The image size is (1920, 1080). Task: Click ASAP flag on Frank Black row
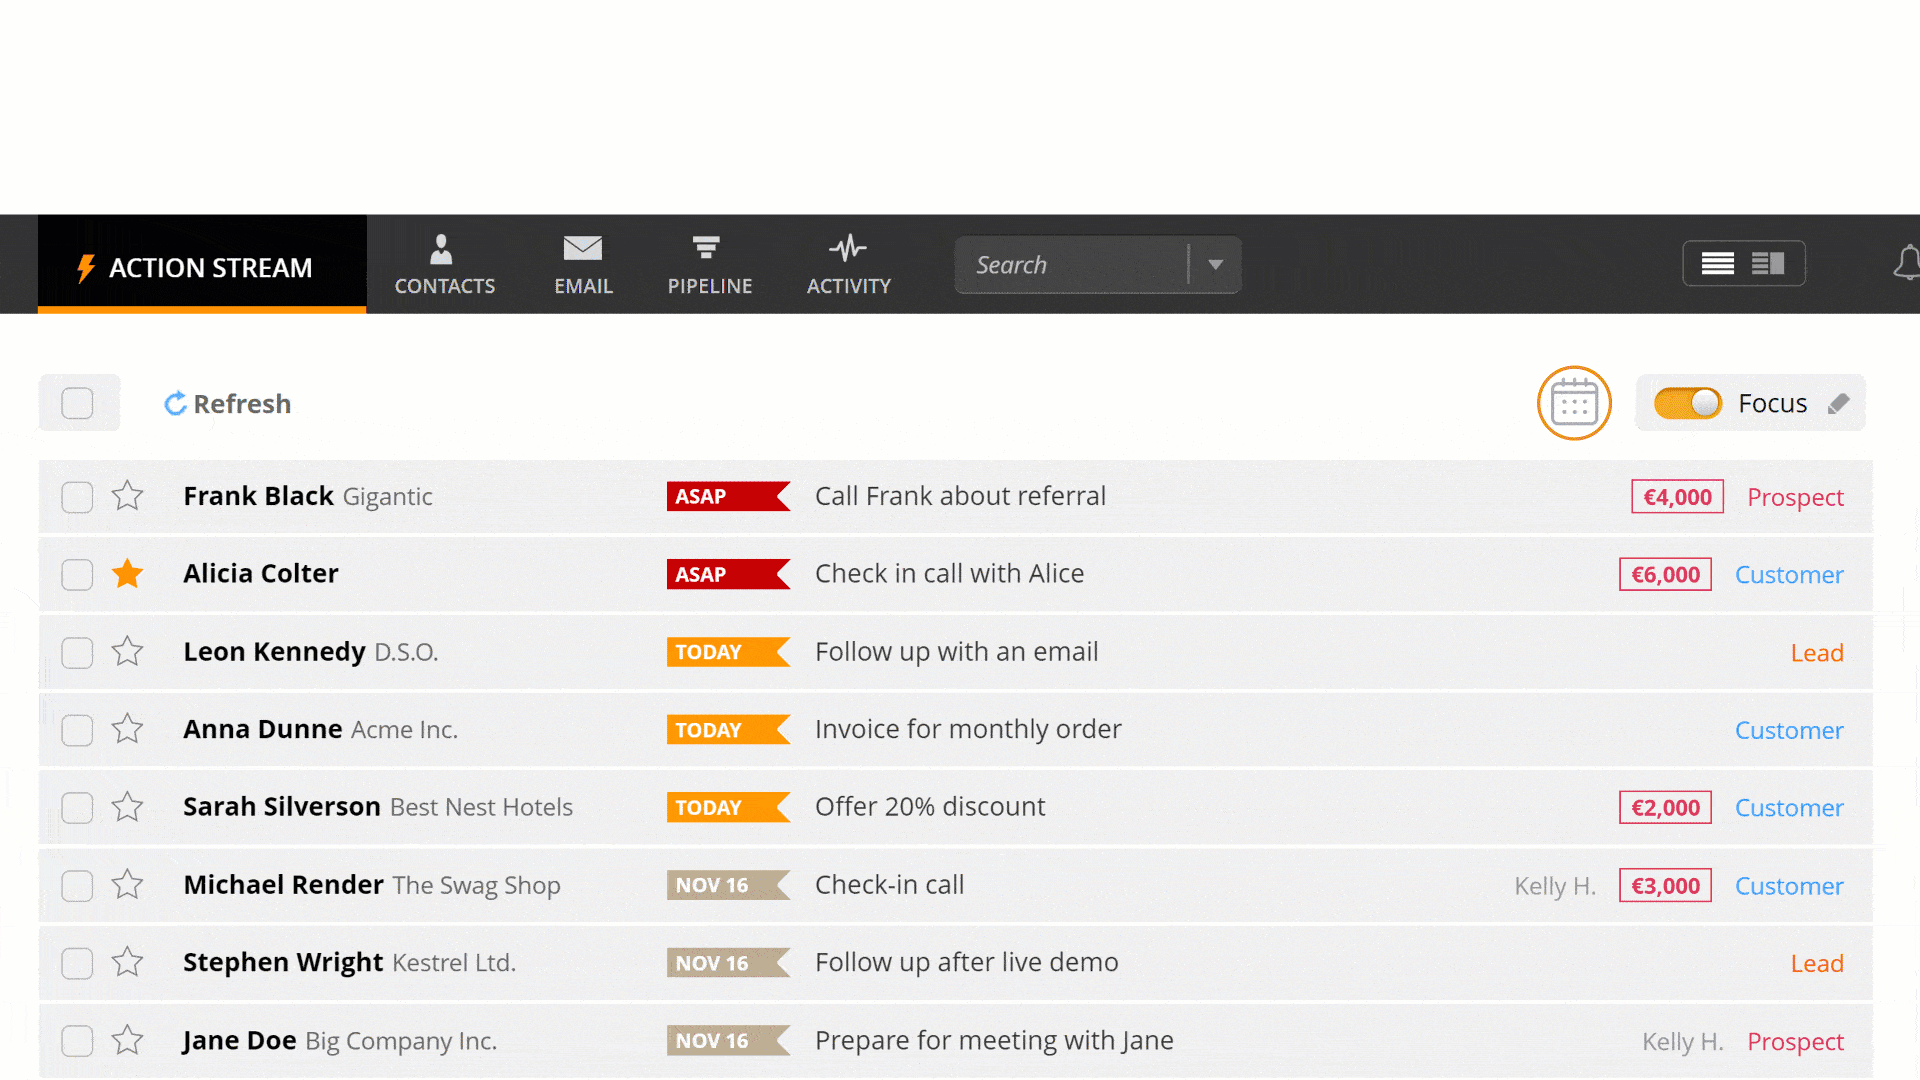tap(728, 497)
